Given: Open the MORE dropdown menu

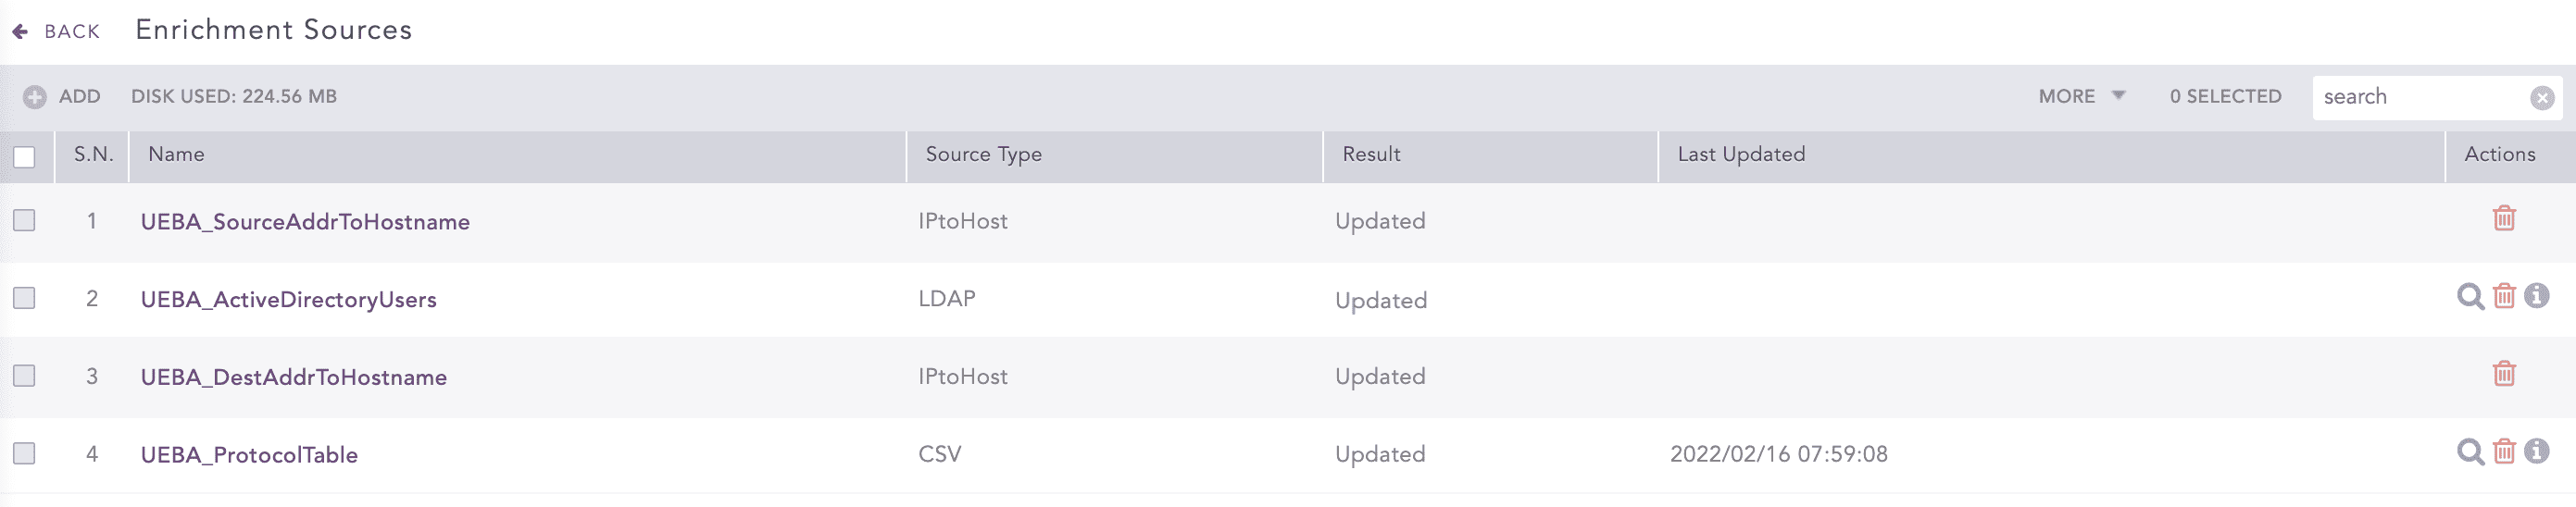Looking at the screenshot, I should click(2081, 97).
